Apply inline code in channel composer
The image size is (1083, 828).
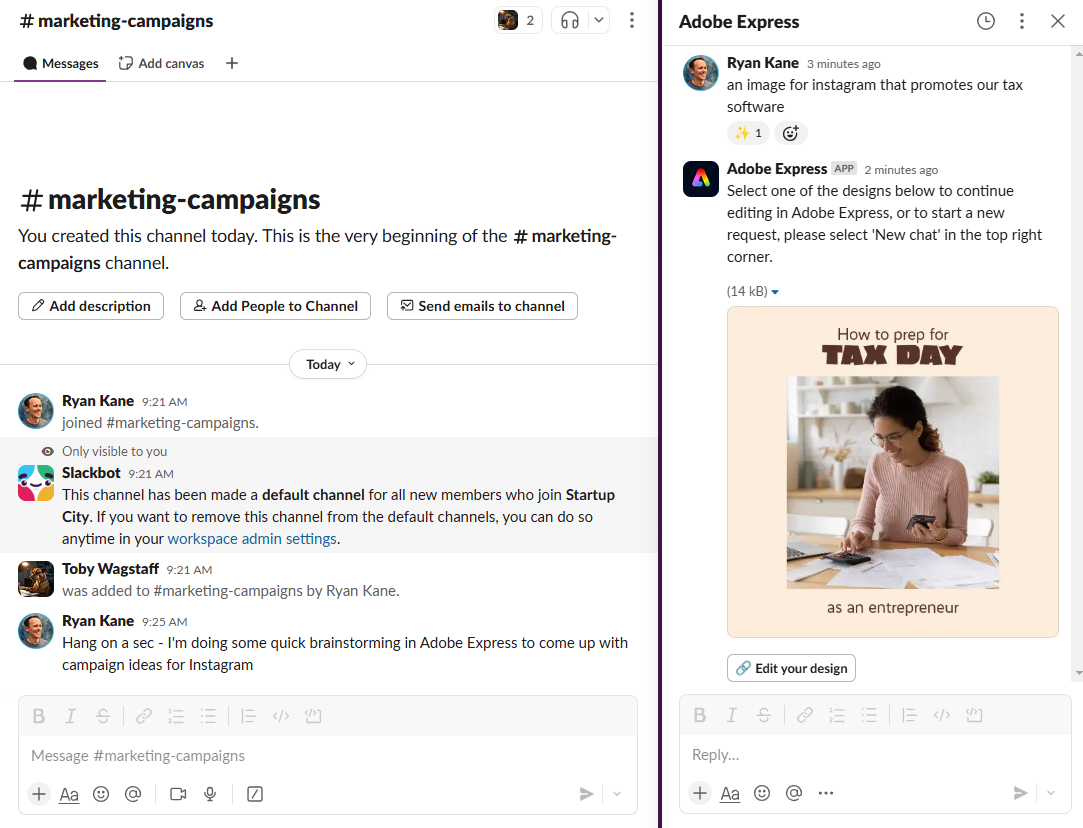click(281, 716)
